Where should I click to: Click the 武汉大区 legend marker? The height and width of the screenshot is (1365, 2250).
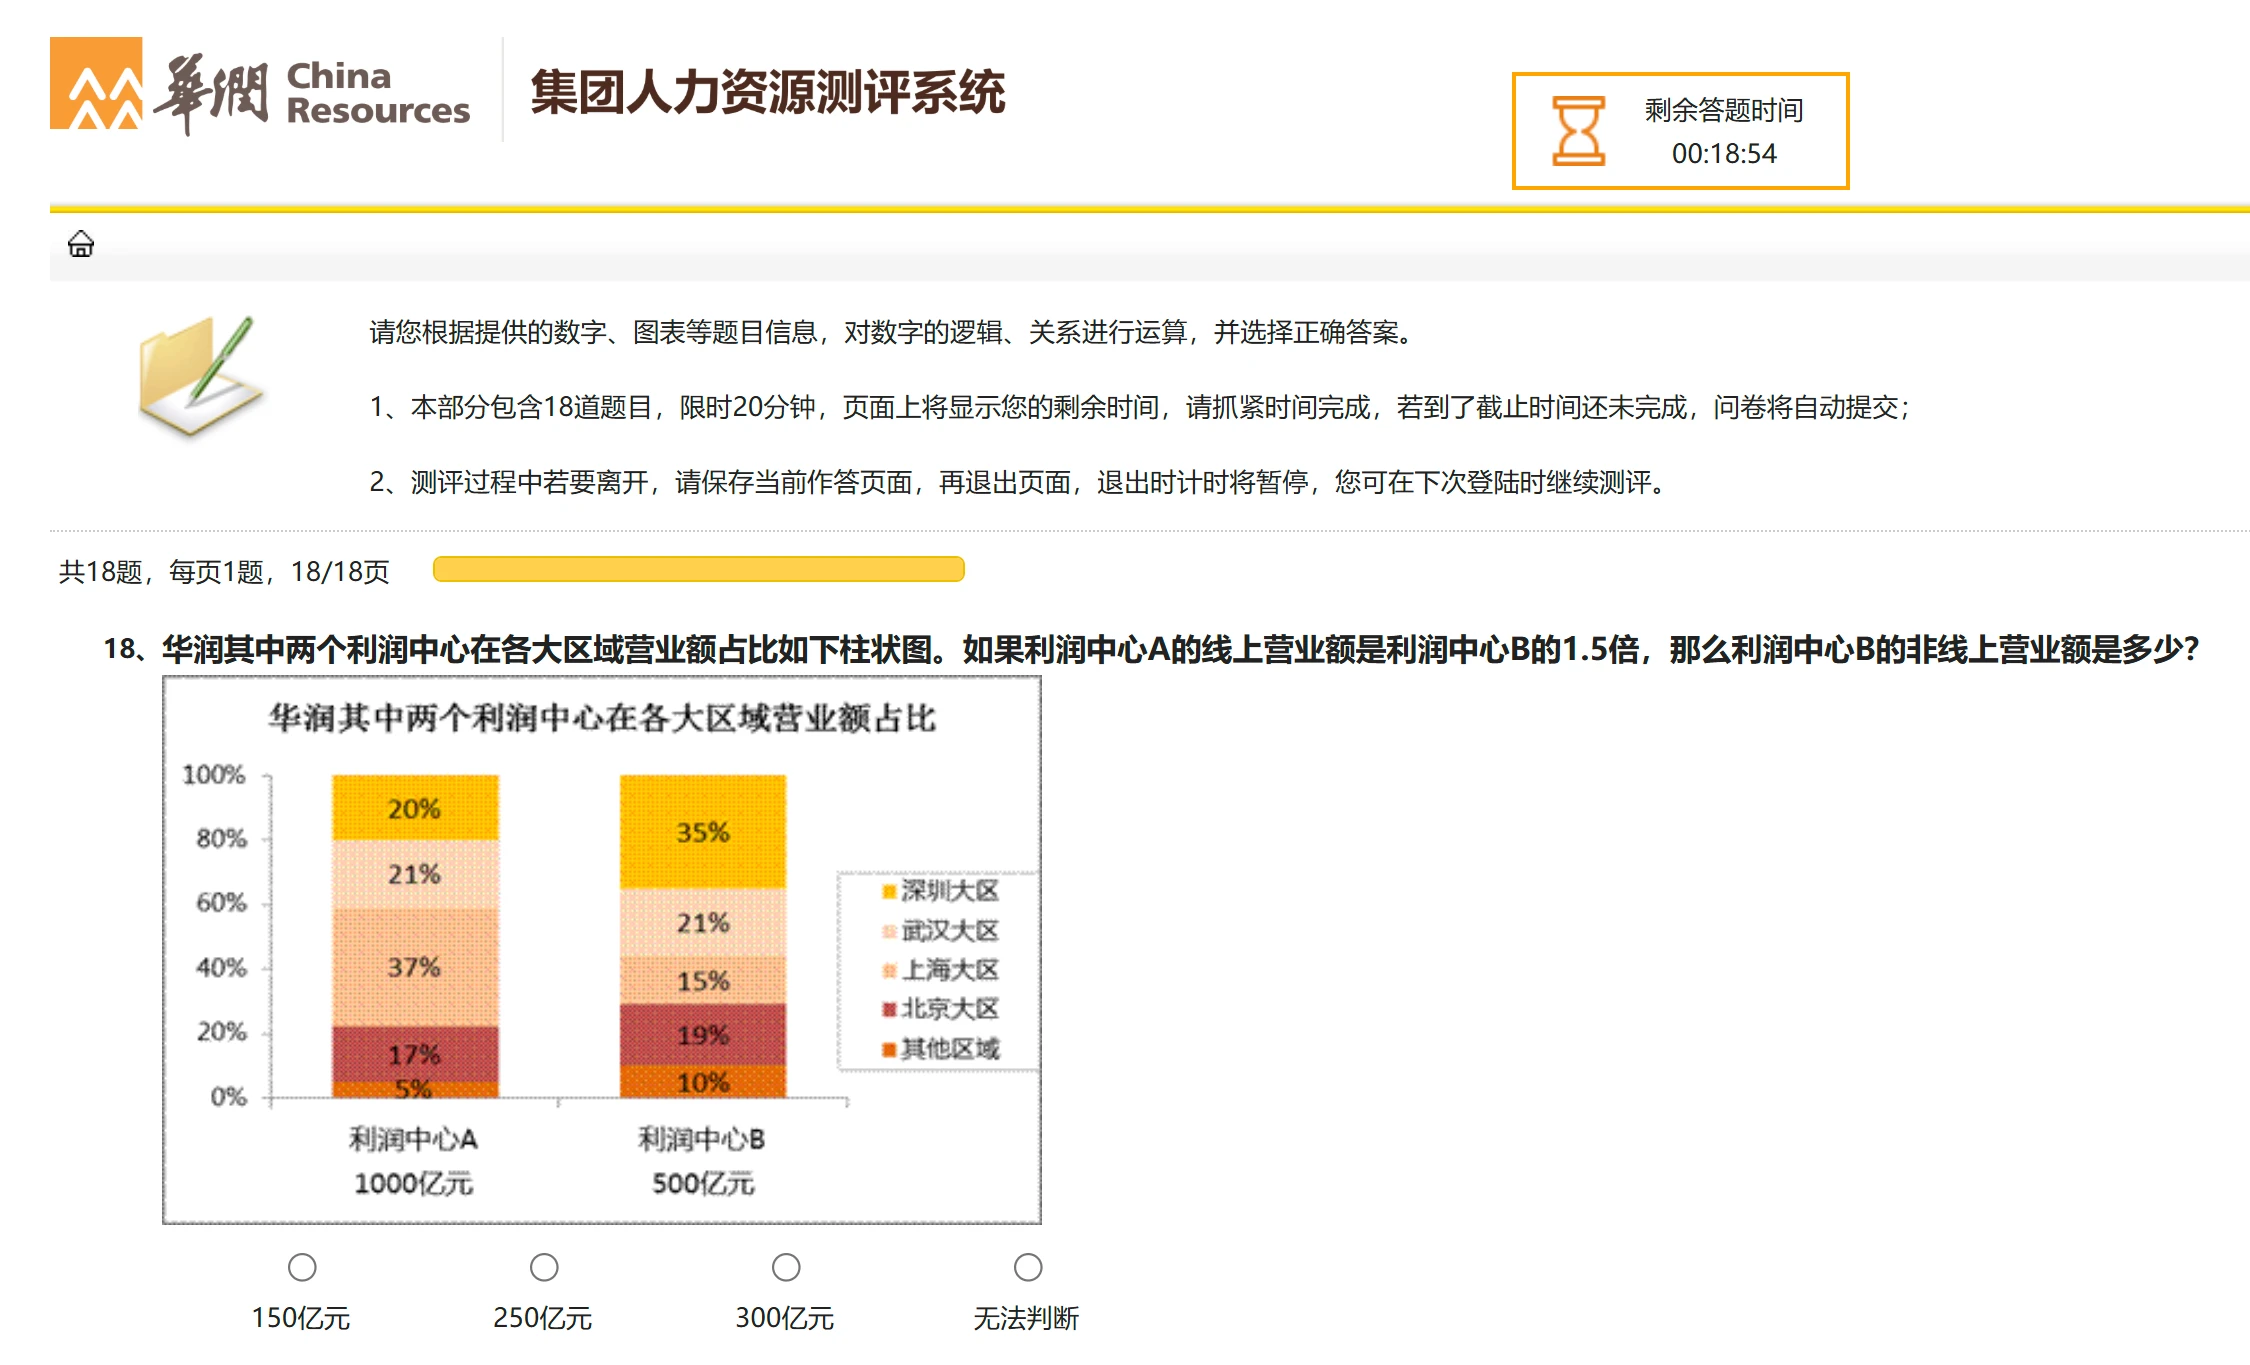[x=888, y=931]
